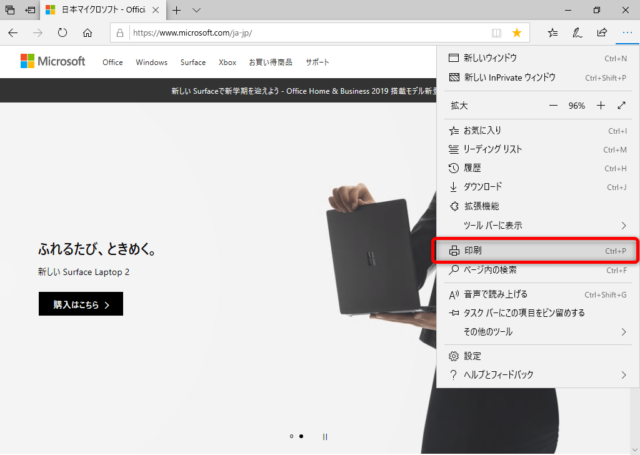640x455 pixels.
Task: Open Reading view book icon
Action: (496, 33)
